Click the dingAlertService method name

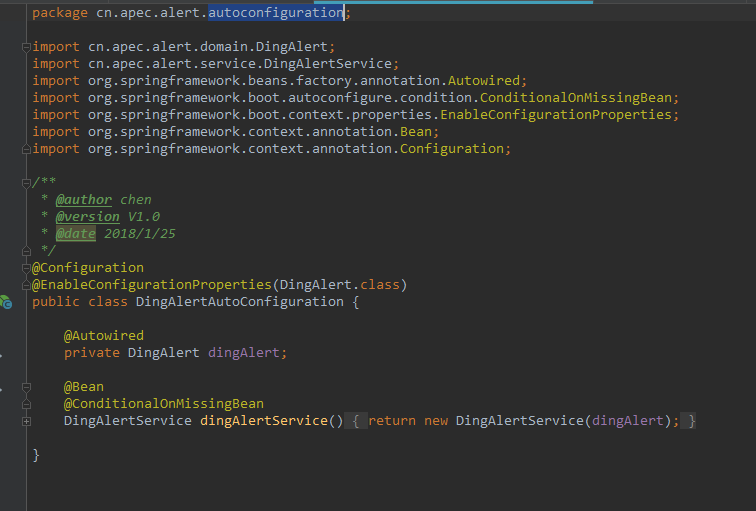tap(263, 421)
